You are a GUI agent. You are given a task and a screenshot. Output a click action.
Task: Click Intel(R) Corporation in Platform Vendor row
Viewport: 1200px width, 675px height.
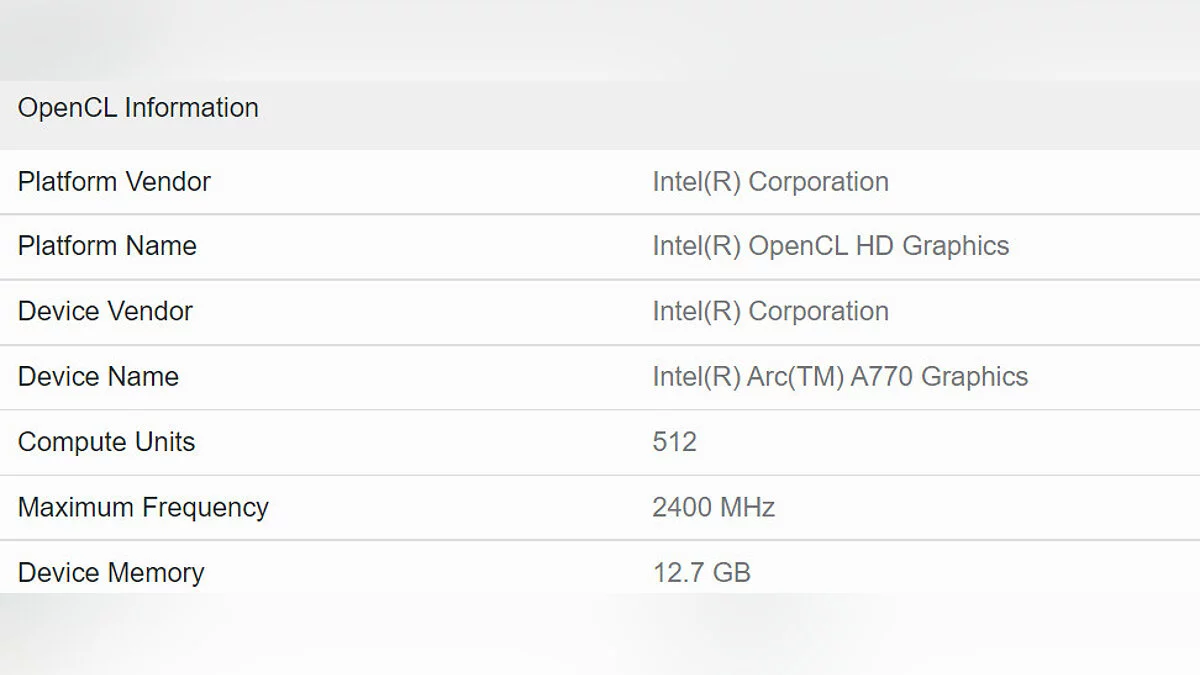770,182
